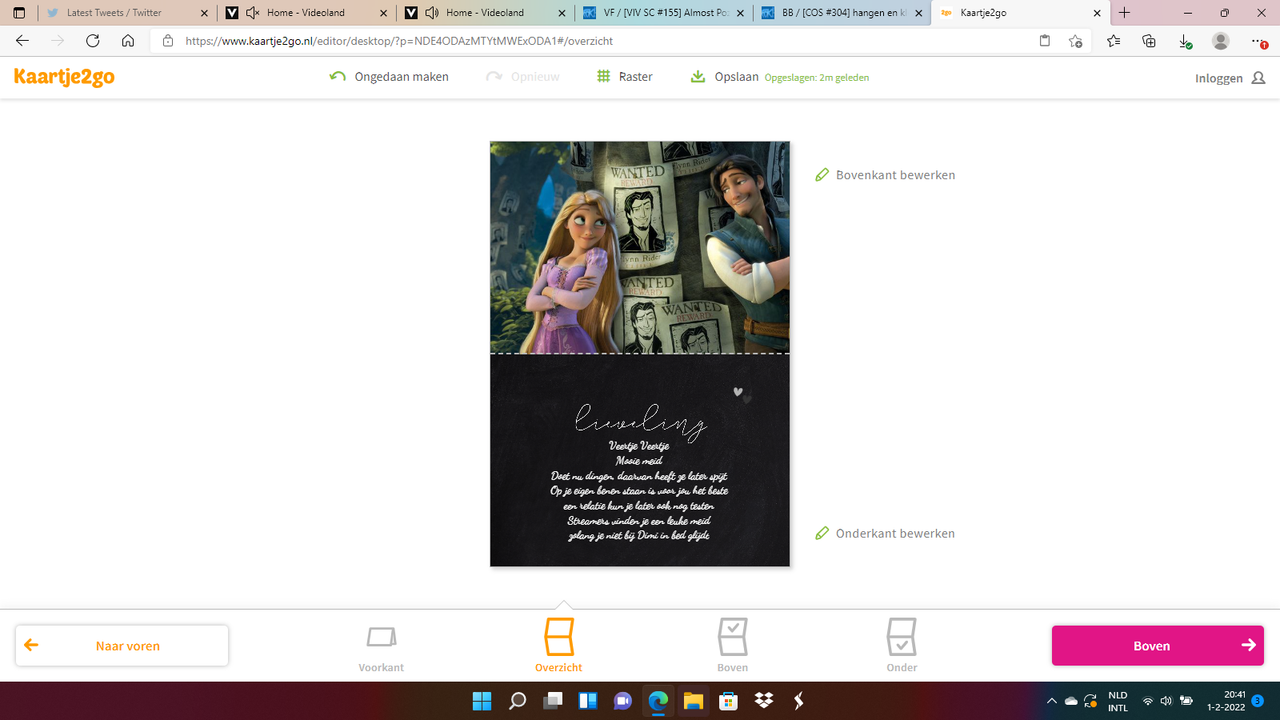
Task: Click the OneDrive cloud tray icon
Action: coord(1071,701)
